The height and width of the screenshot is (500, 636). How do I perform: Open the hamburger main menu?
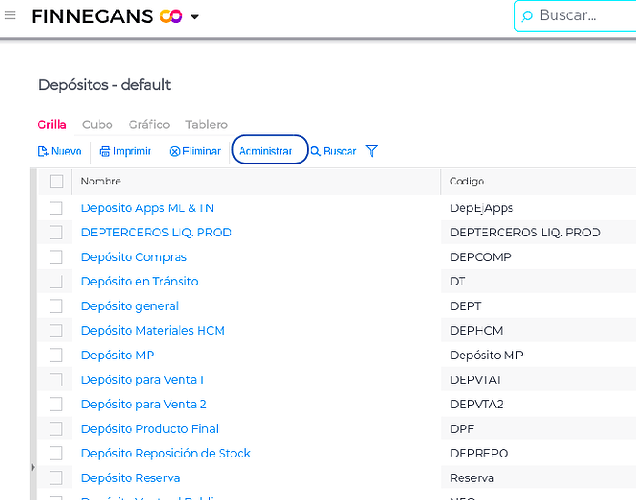point(10,16)
